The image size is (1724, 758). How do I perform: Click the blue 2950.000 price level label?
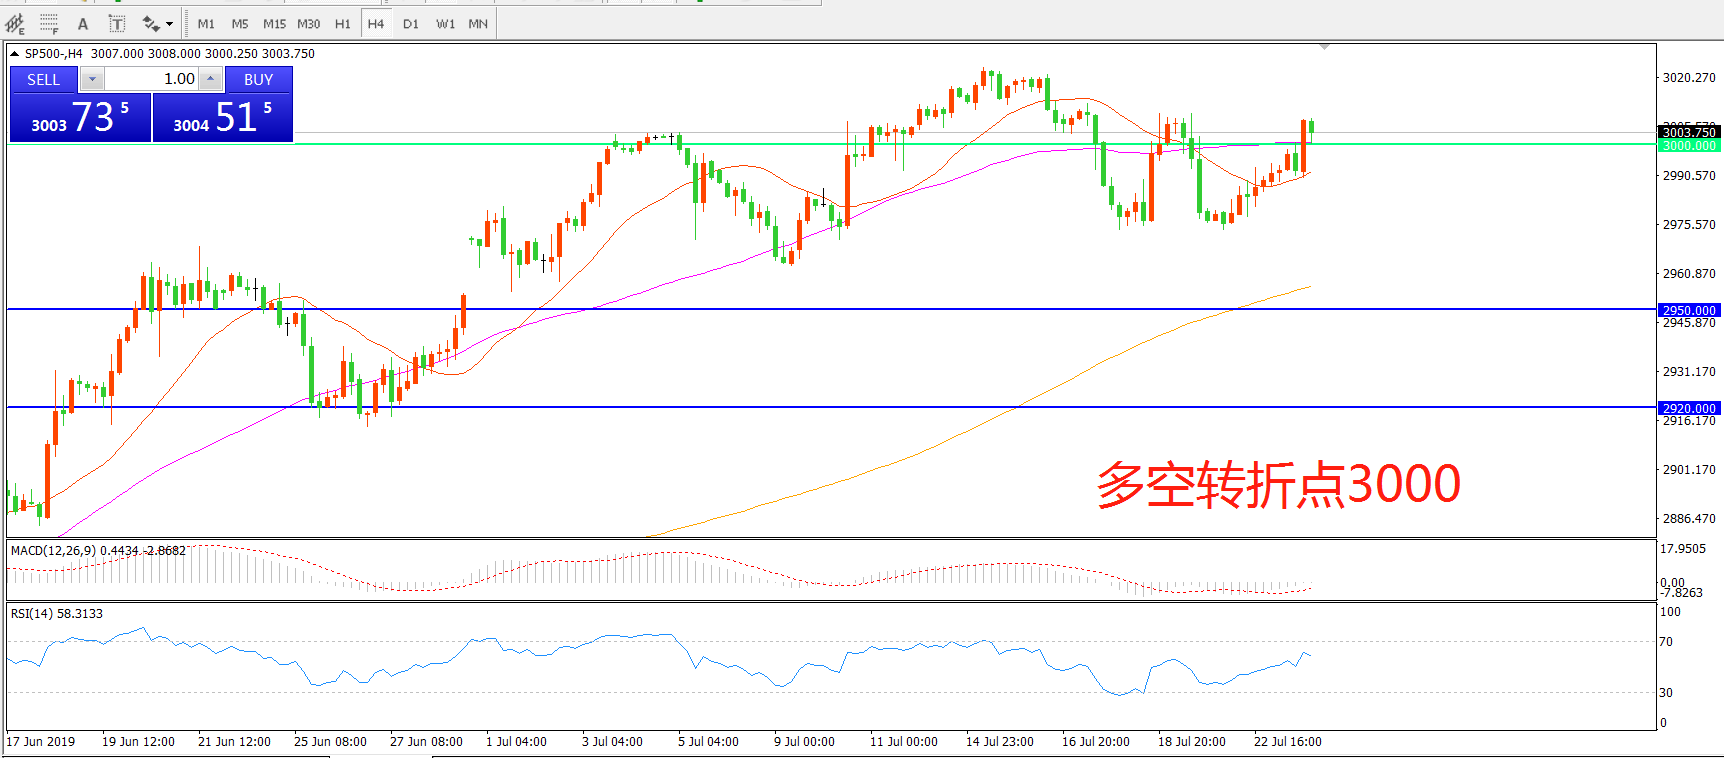tap(1688, 310)
